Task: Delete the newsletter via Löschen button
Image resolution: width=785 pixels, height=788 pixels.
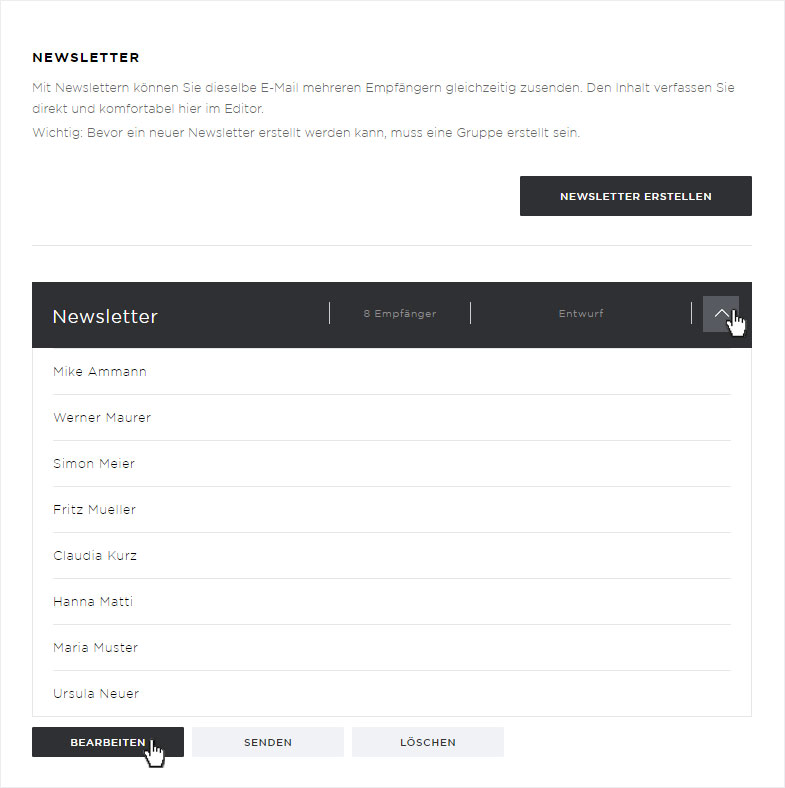Action: (x=428, y=742)
